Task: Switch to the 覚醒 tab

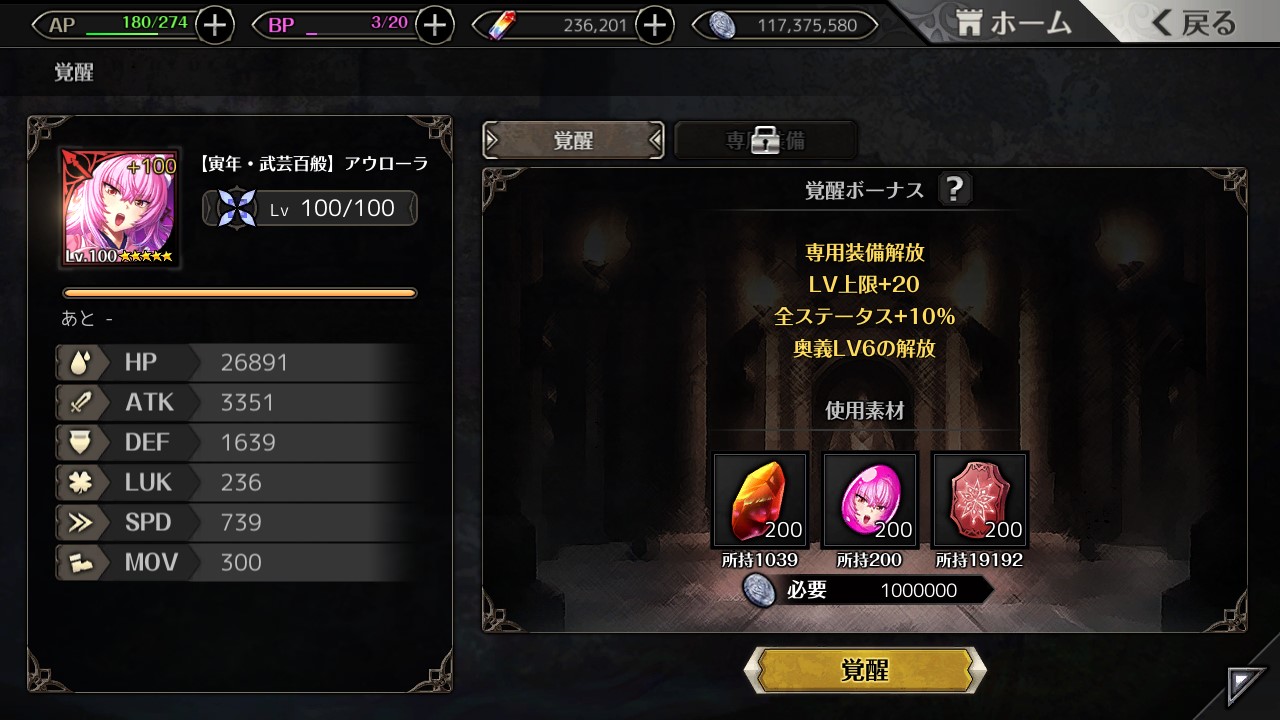Action: (x=573, y=141)
